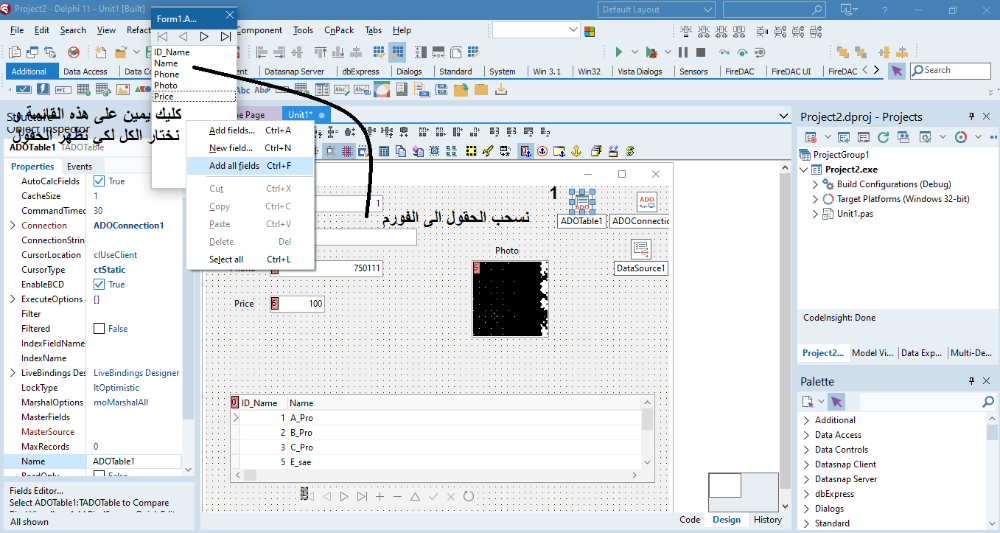Screen dimensions: 1000x533
Task: Click the refresh icon in Projects panel toolbar
Action: click(883, 137)
